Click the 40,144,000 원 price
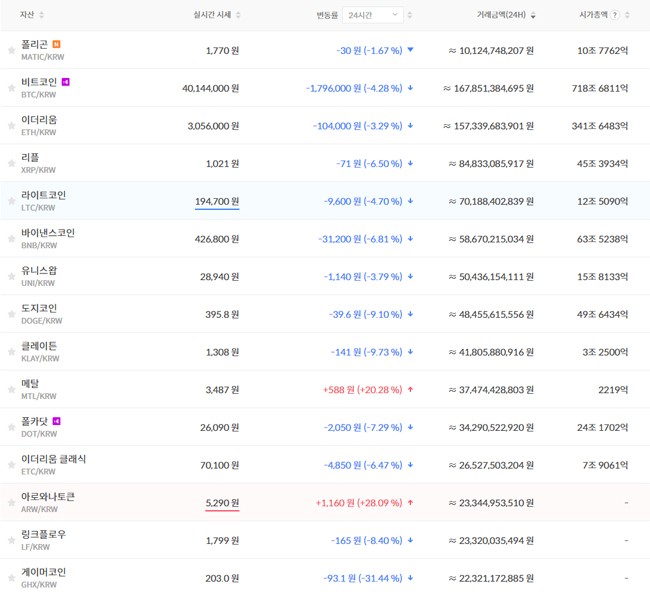 [x=211, y=88]
